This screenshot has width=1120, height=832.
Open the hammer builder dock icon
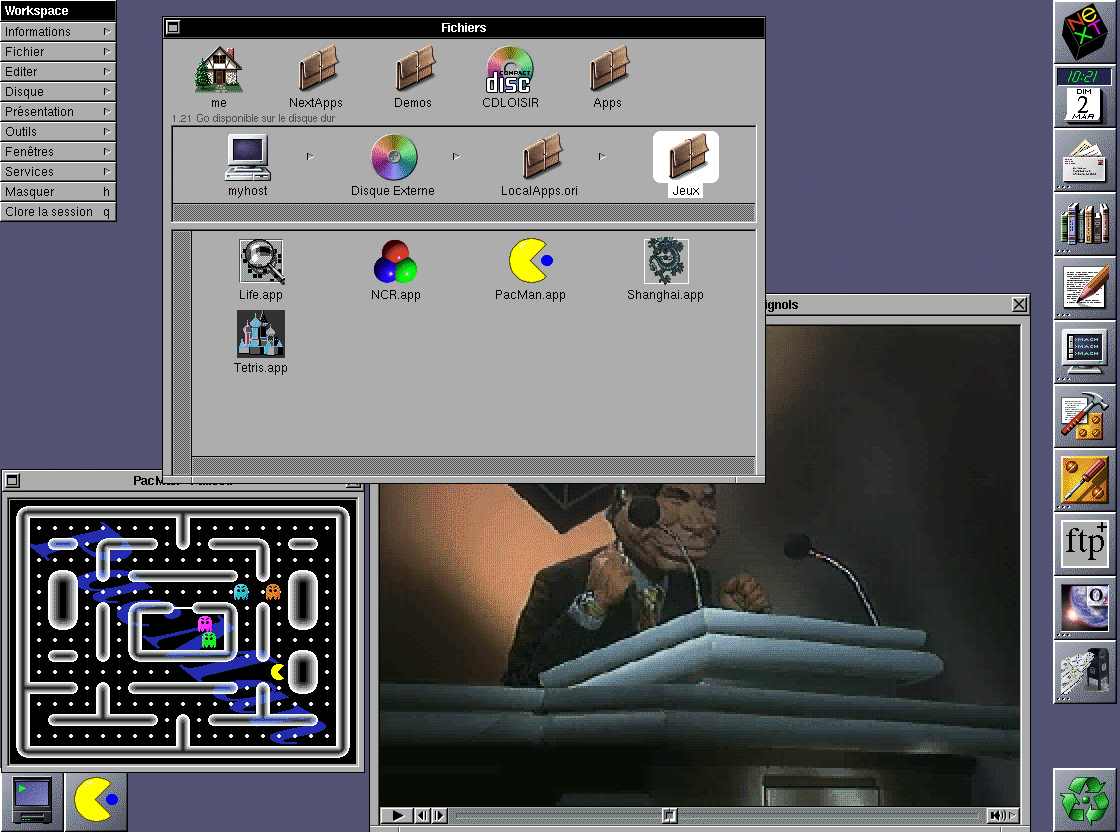pyautogui.click(x=1084, y=416)
